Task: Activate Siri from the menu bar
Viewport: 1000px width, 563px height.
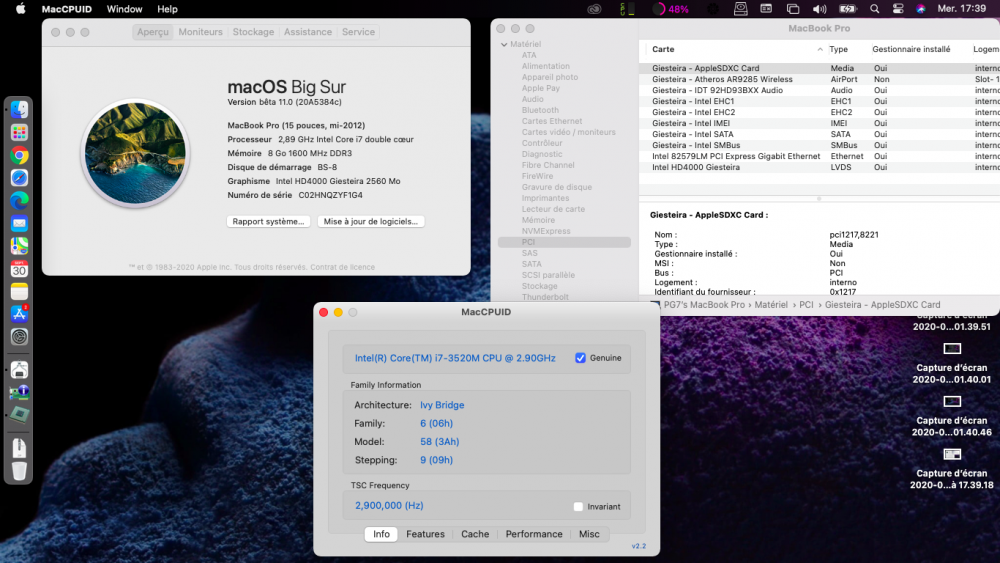Action: coord(920,9)
